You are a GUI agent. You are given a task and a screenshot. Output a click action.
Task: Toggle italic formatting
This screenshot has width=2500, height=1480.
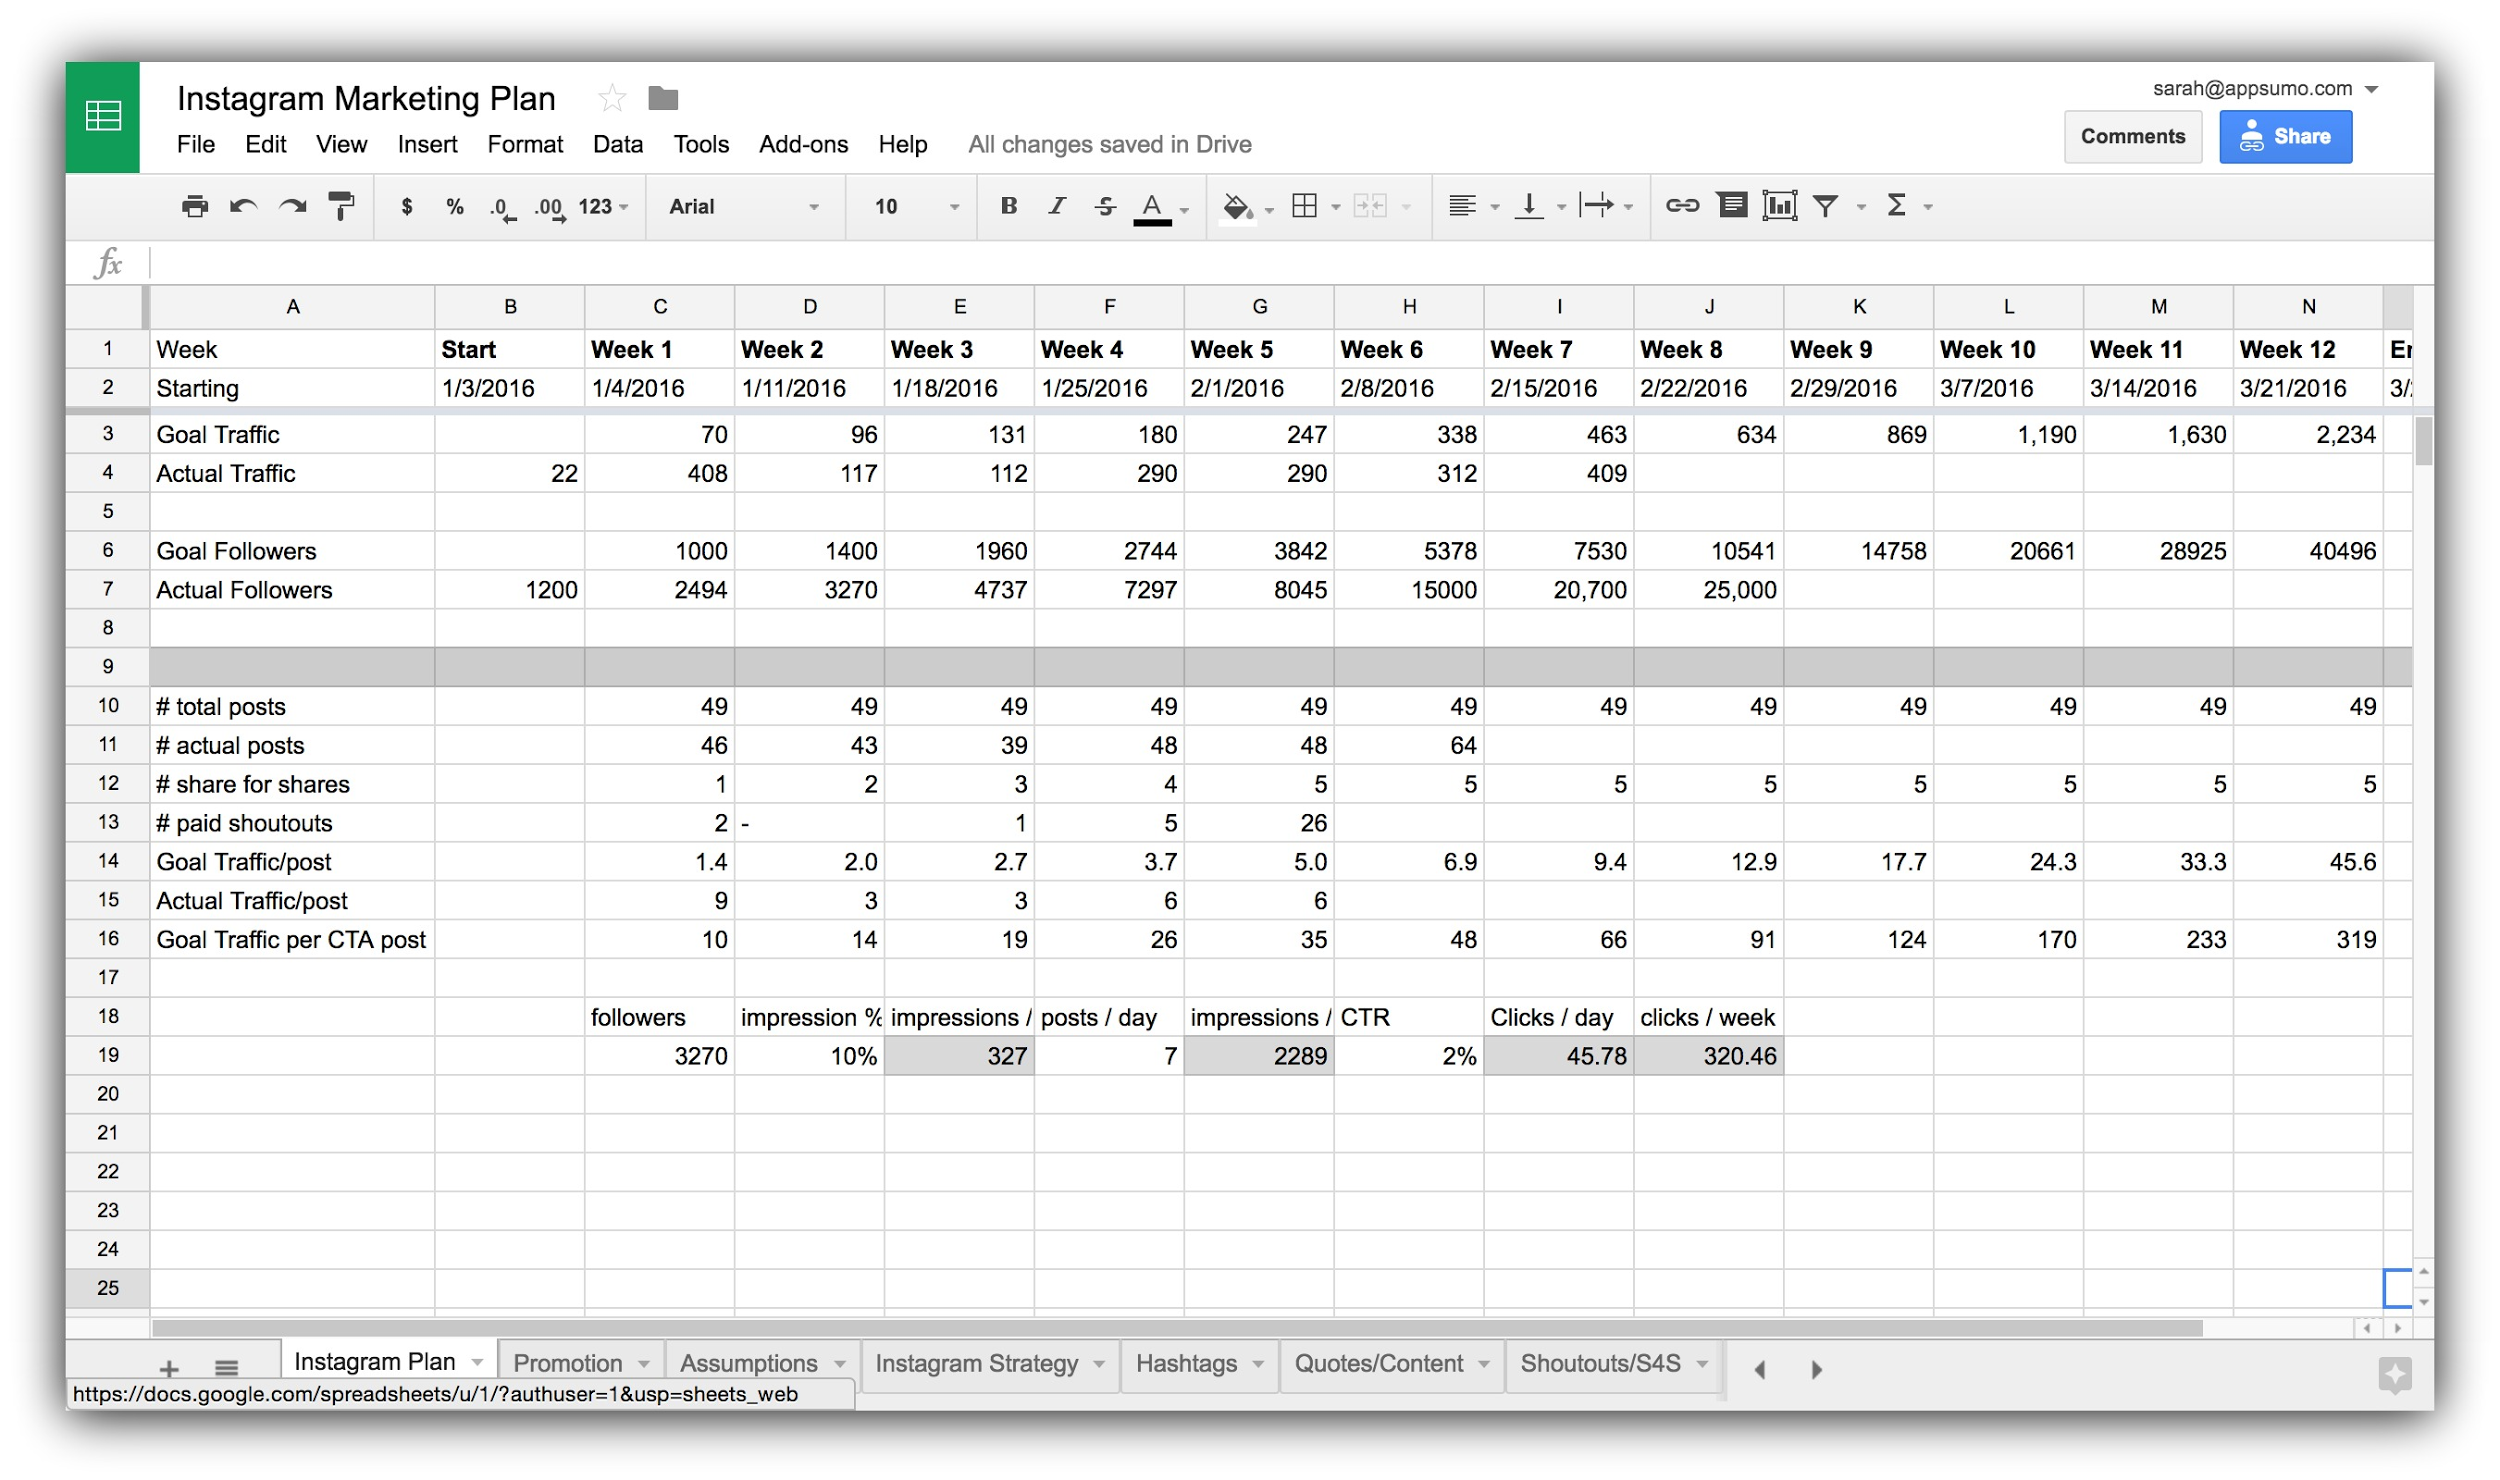click(1057, 206)
